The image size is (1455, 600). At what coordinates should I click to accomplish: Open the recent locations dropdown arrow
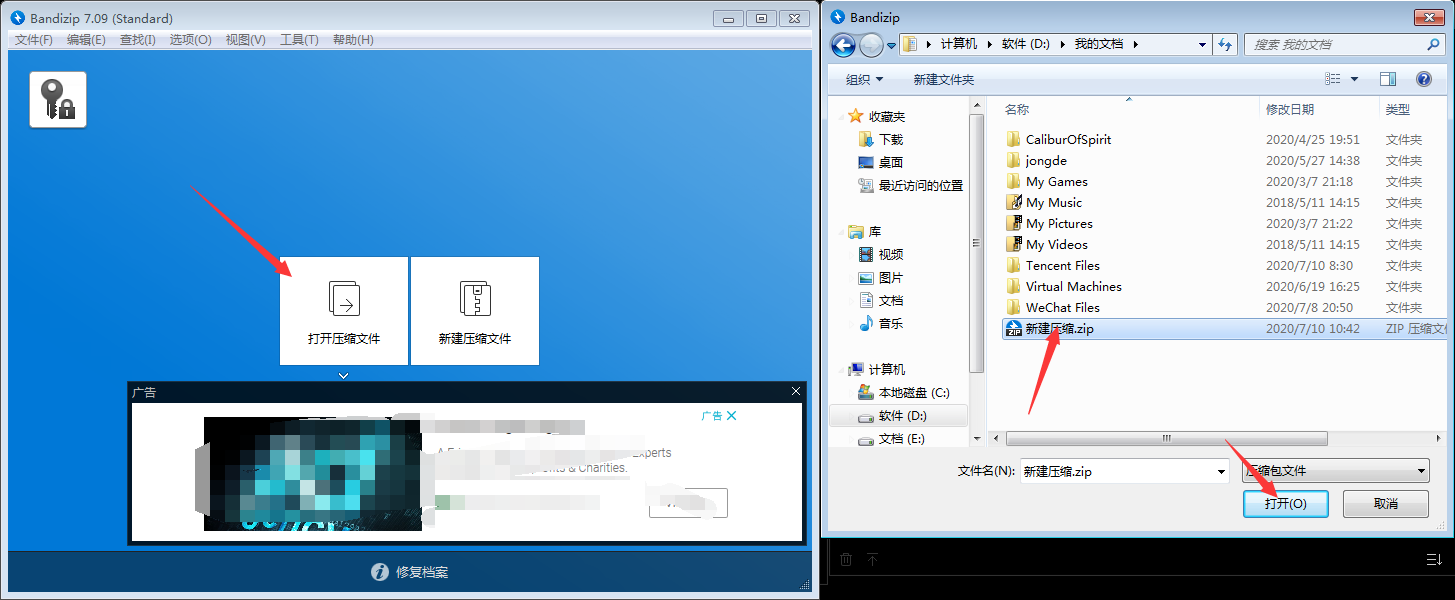point(891,45)
